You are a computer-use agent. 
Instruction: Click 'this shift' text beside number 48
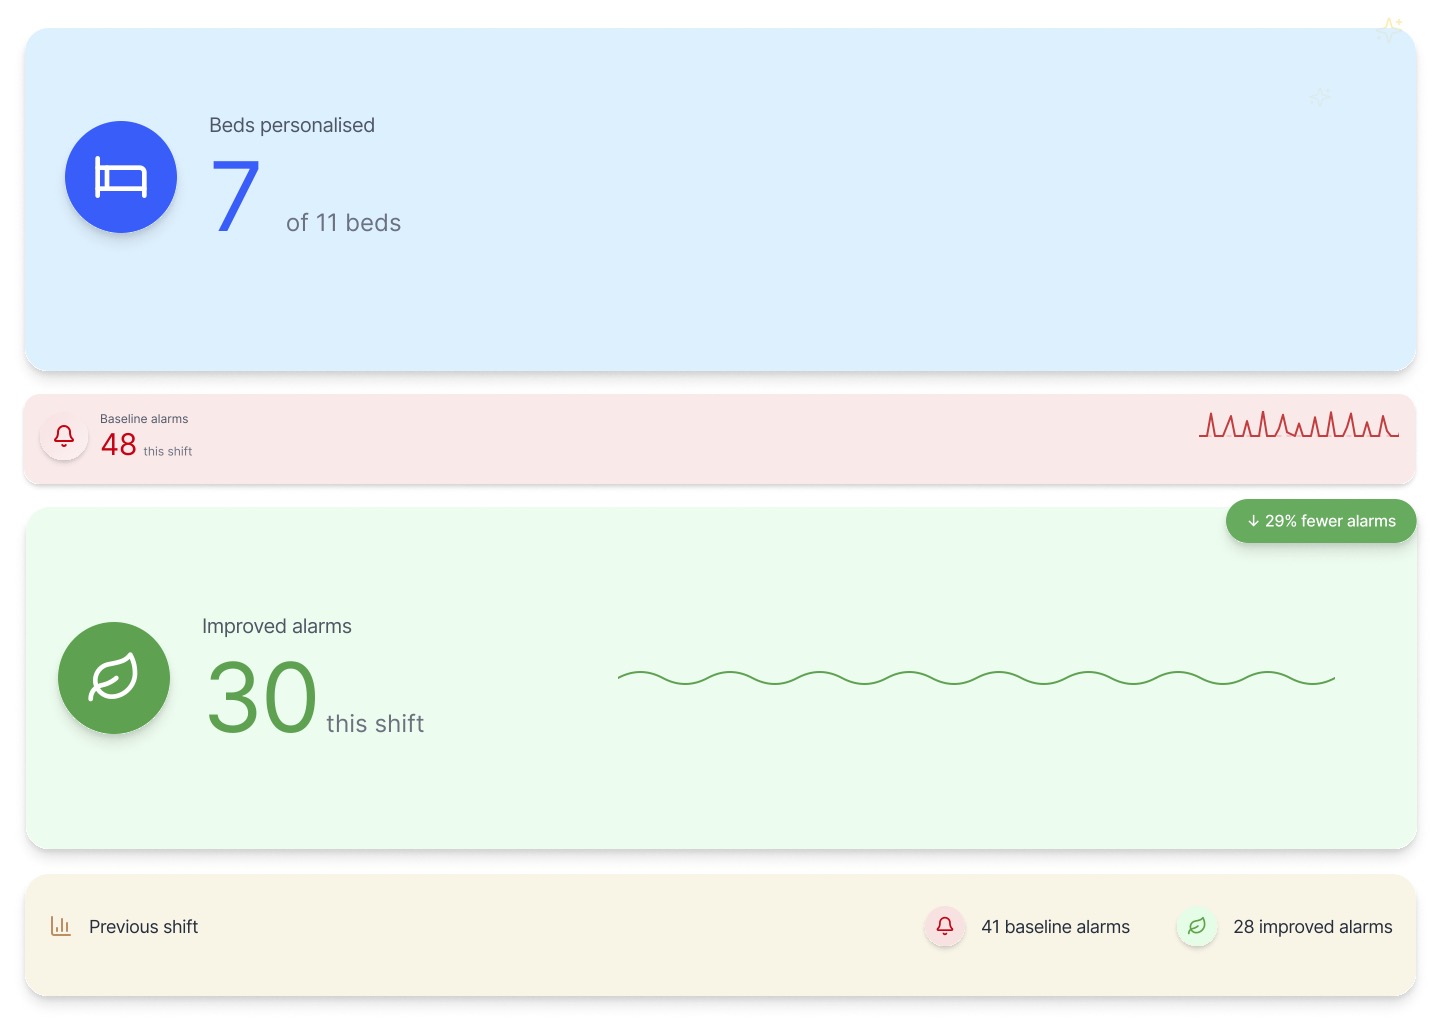[x=168, y=452]
